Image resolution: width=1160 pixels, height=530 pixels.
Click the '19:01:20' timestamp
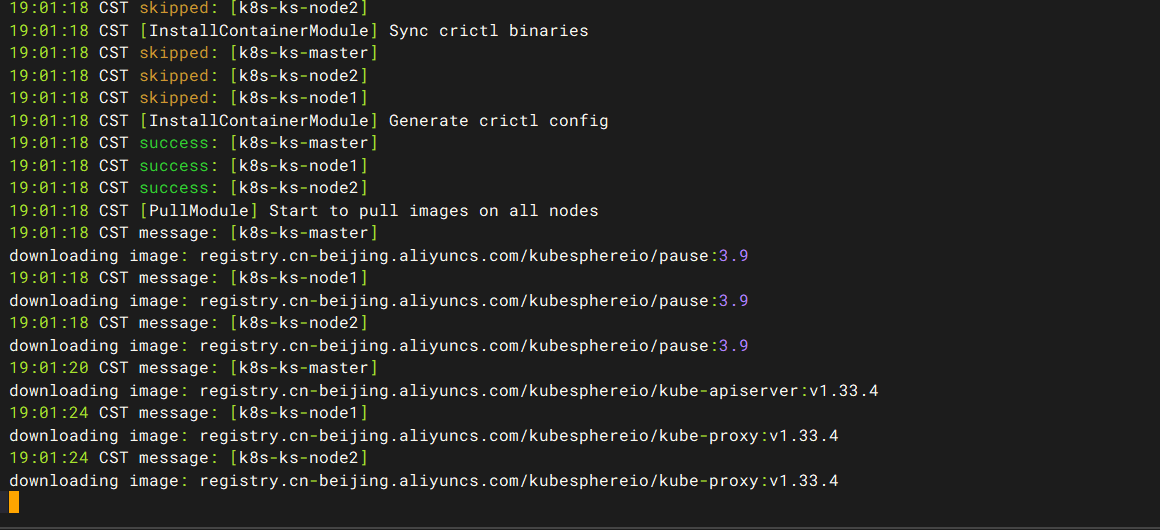pos(49,368)
